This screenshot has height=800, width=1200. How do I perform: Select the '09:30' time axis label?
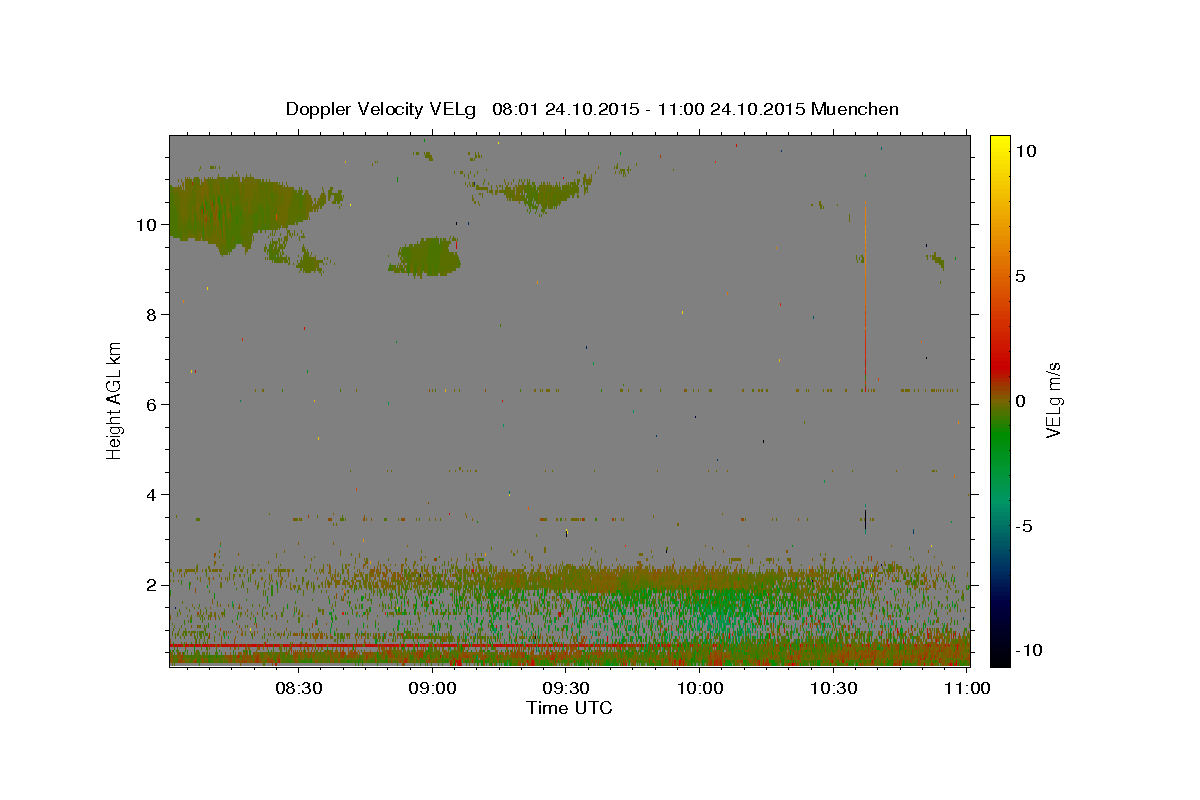coord(566,688)
